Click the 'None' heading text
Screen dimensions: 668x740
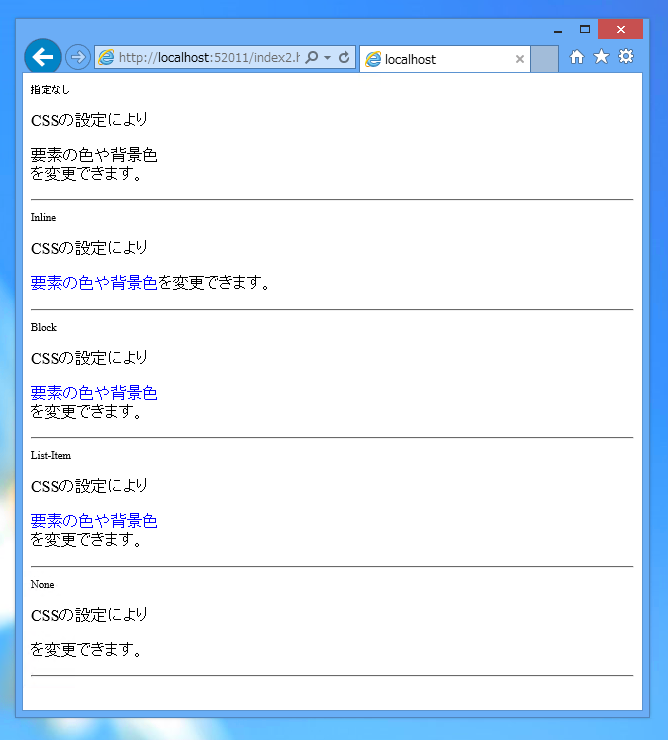pos(42,584)
